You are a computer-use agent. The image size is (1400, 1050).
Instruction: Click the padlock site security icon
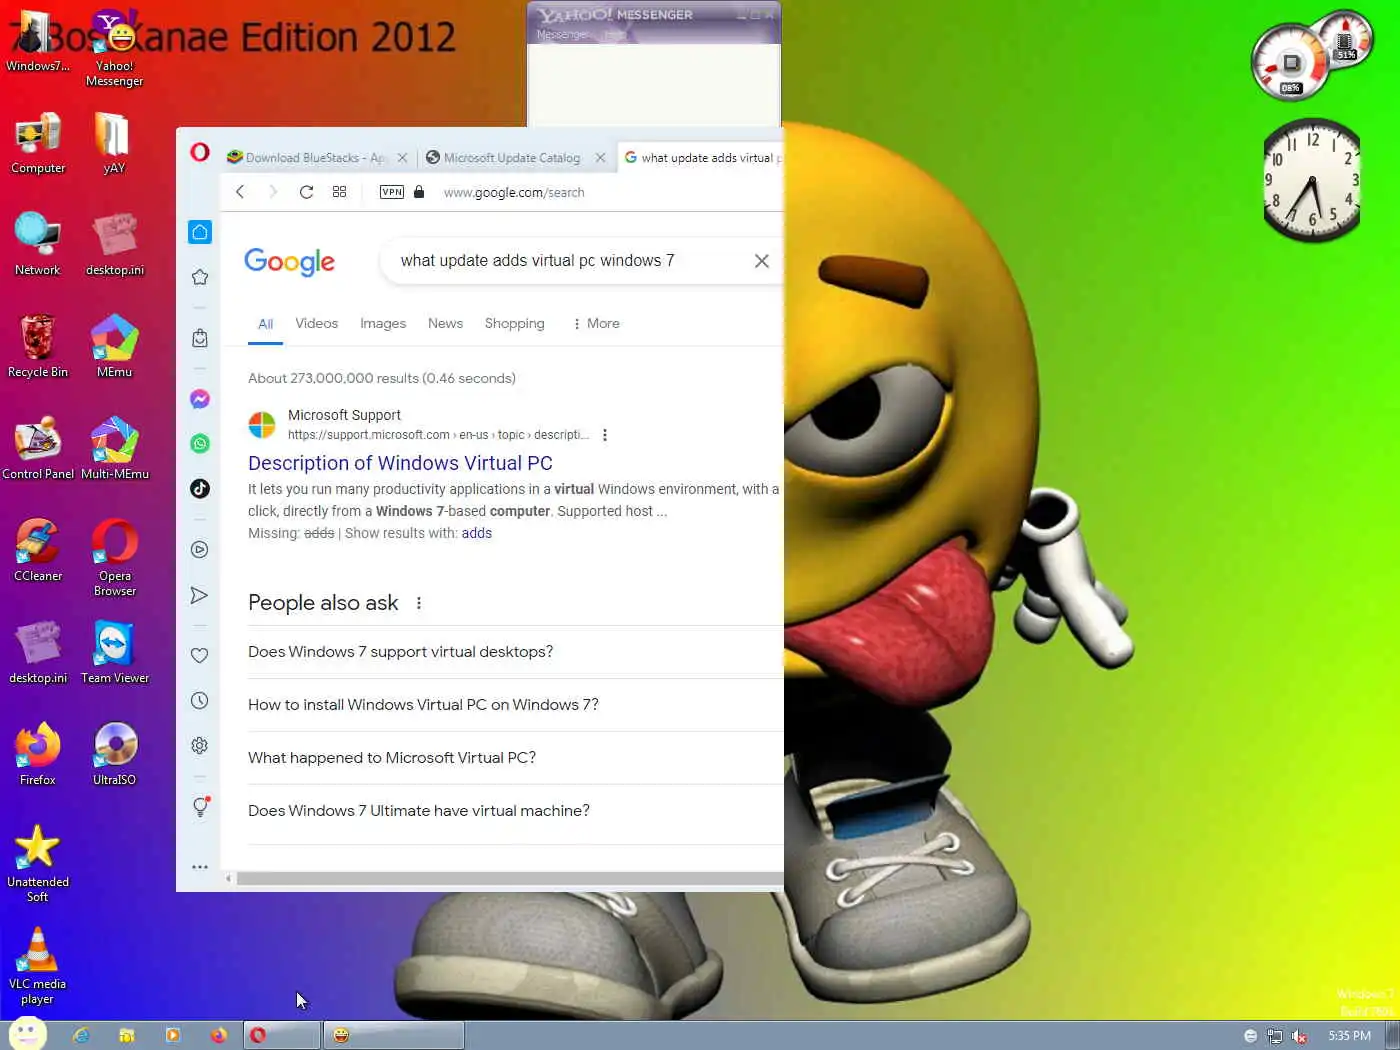tap(419, 192)
